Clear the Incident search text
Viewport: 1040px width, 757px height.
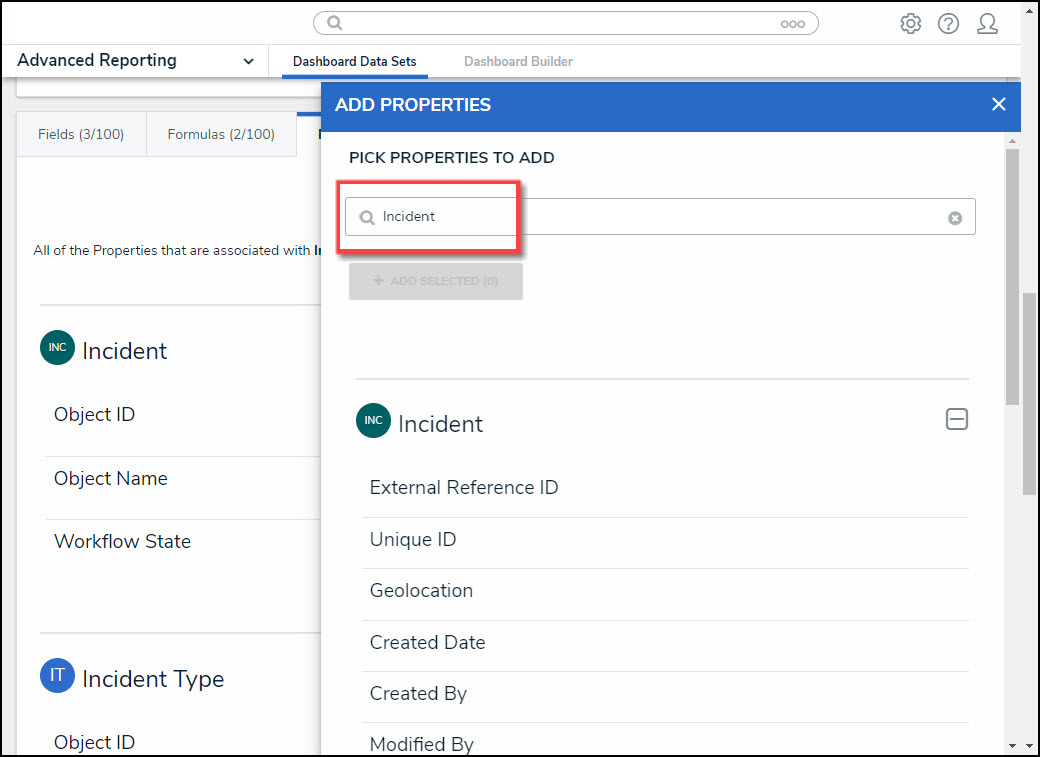[955, 218]
